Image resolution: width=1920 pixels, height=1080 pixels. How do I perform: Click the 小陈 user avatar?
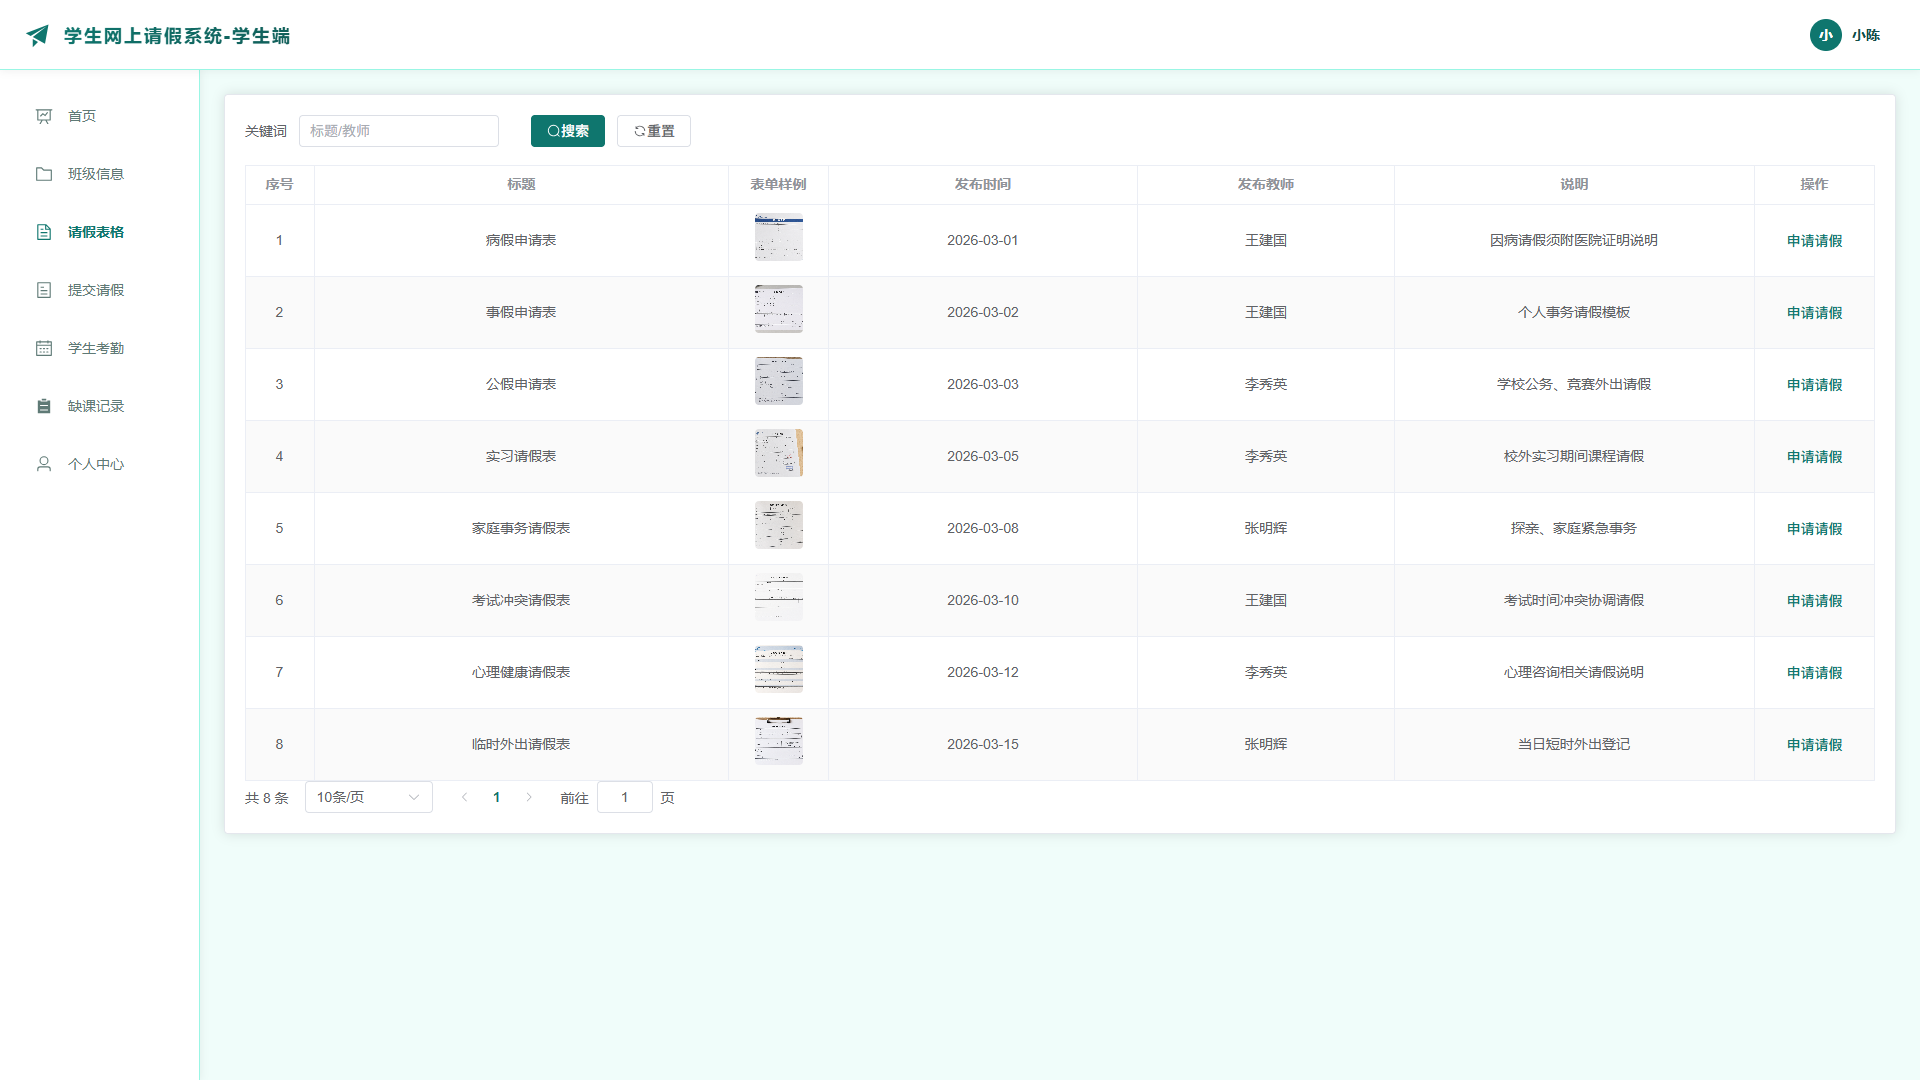1825,35
